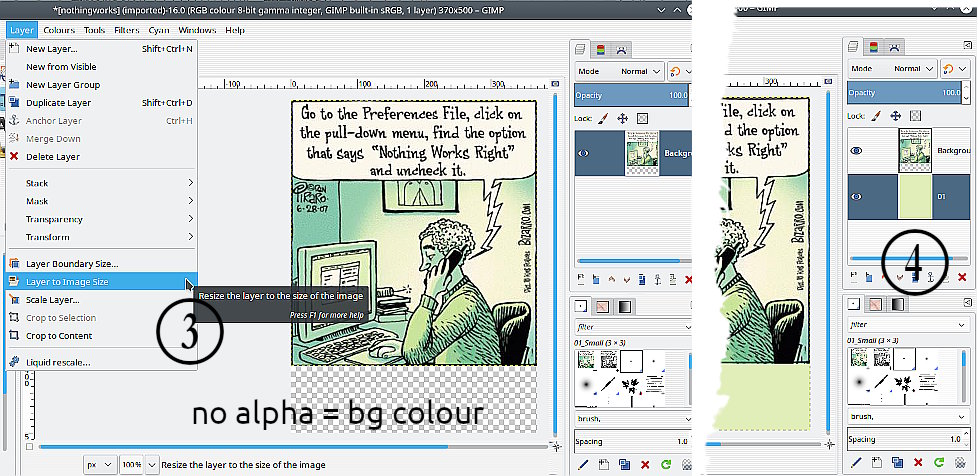This screenshot has width=978, height=476.
Task: Click Duplicate brush icon in right window
Action: [897, 462]
